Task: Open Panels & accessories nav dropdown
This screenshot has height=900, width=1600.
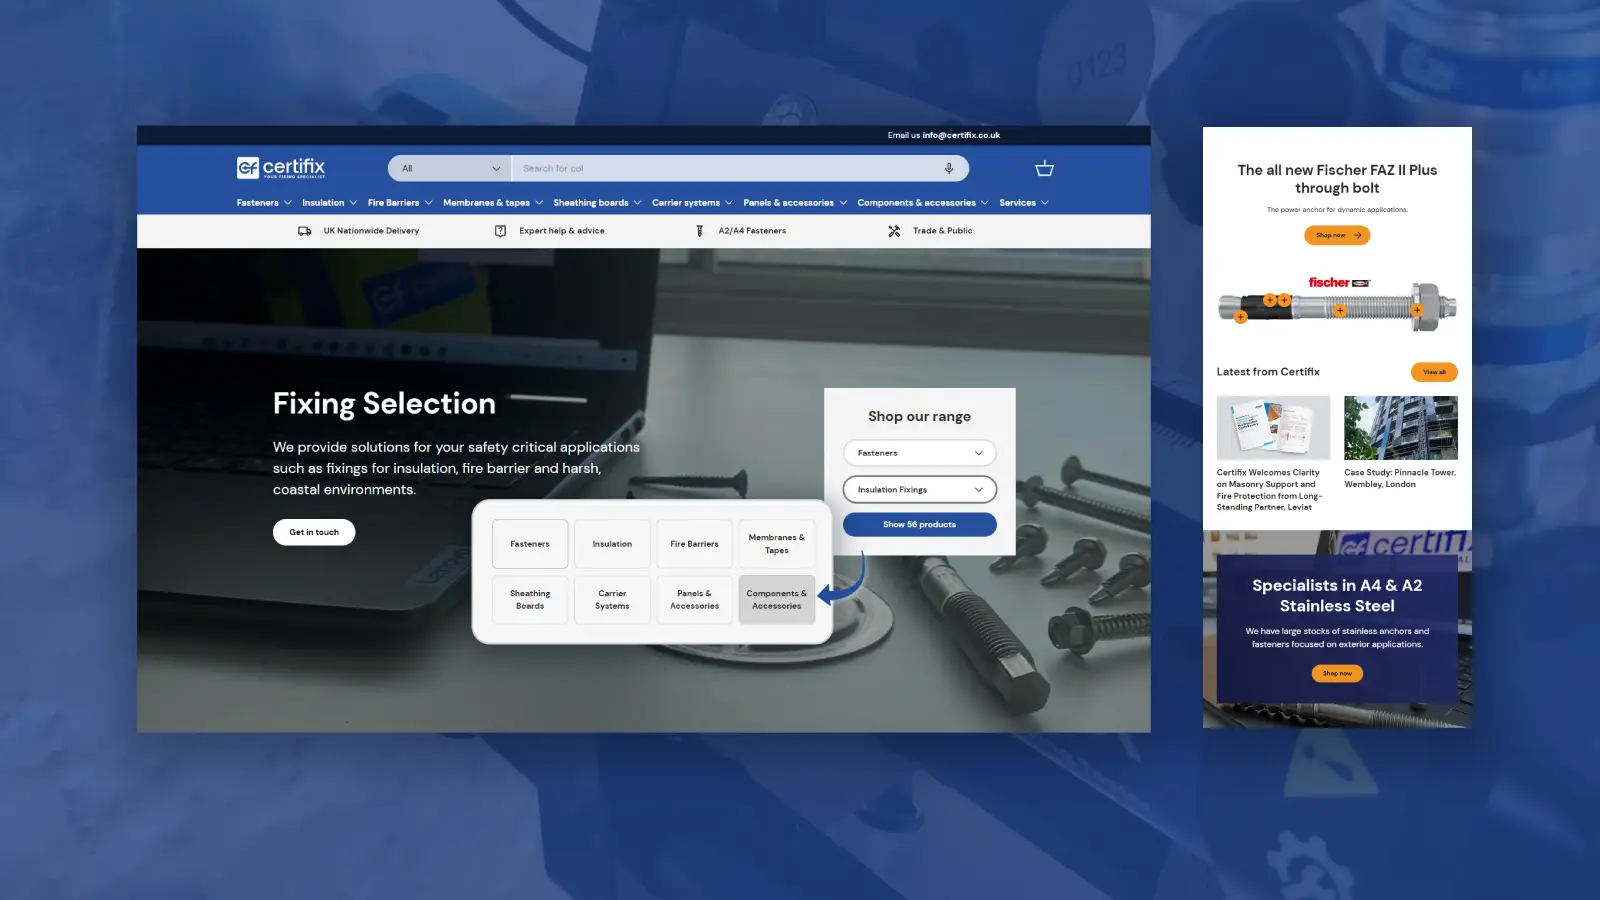Action: coord(795,203)
